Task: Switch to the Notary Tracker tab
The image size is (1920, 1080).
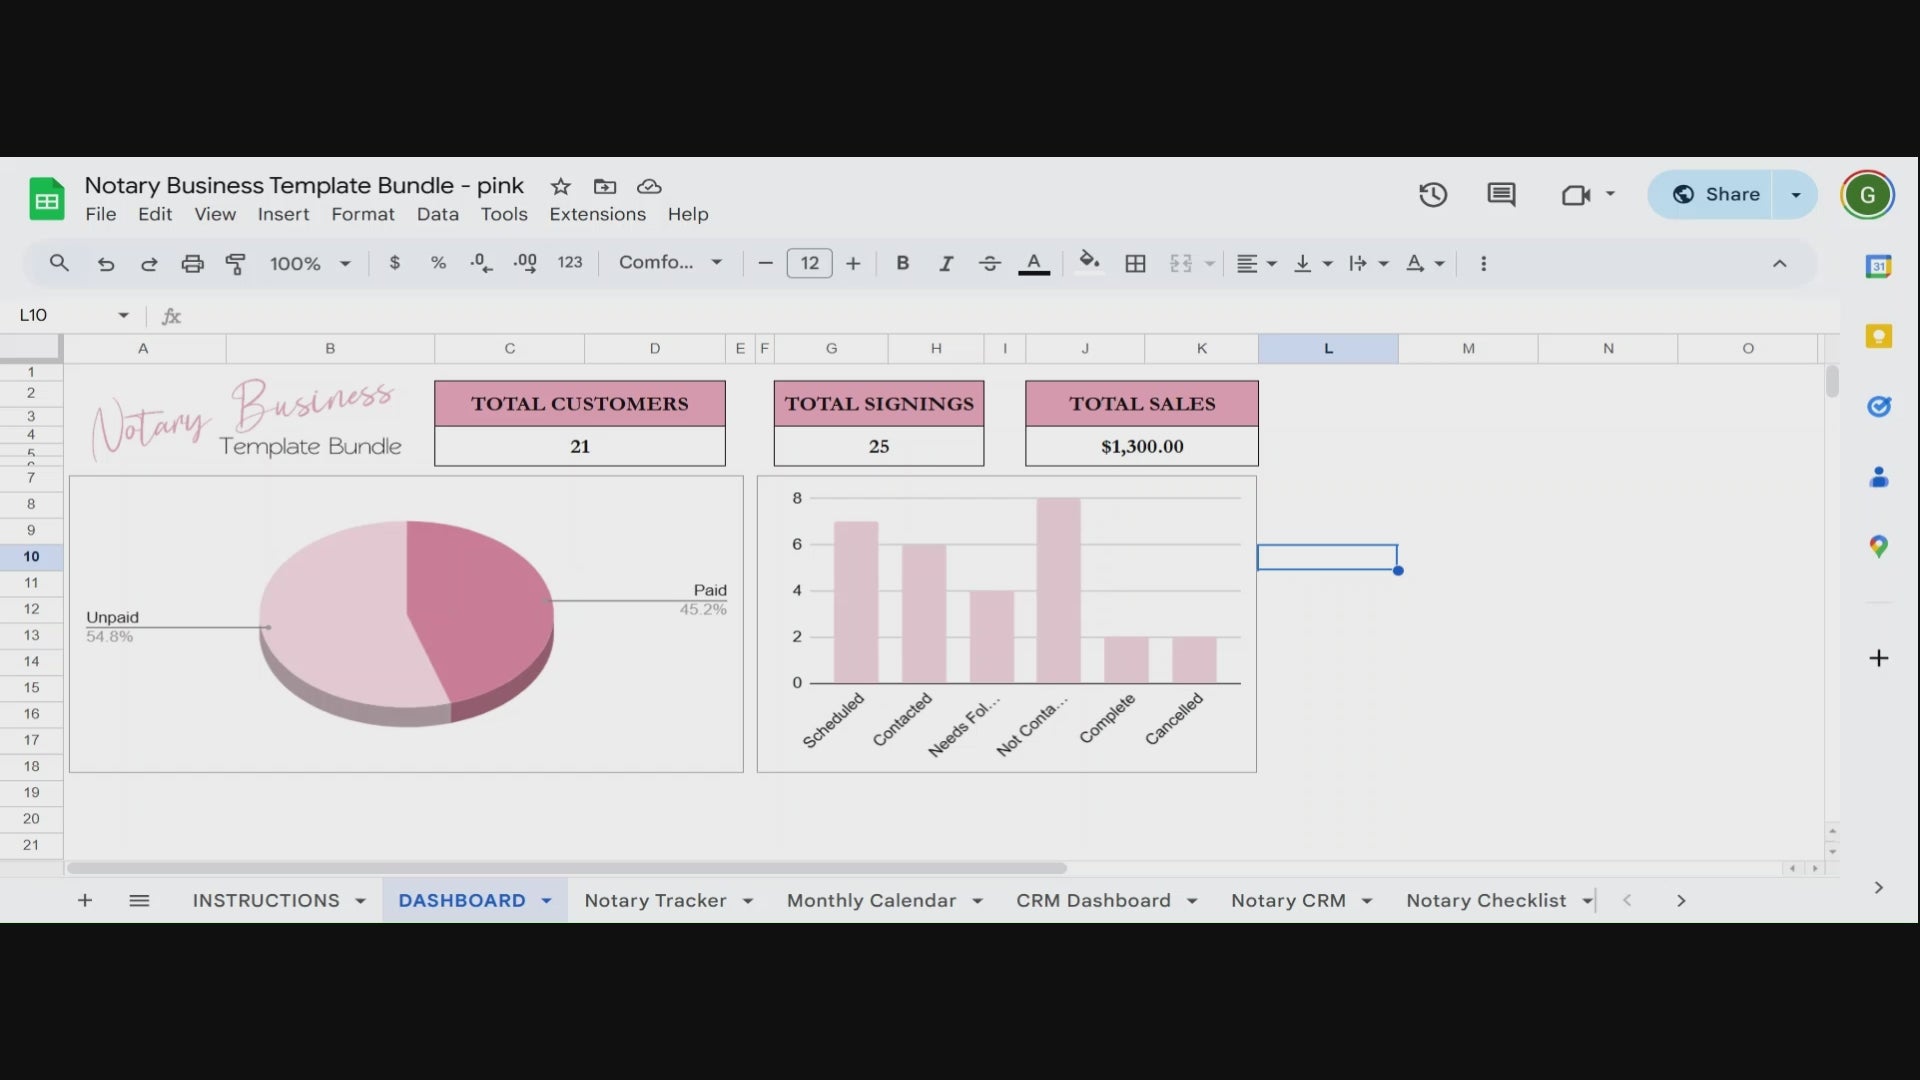Action: (655, 900)
